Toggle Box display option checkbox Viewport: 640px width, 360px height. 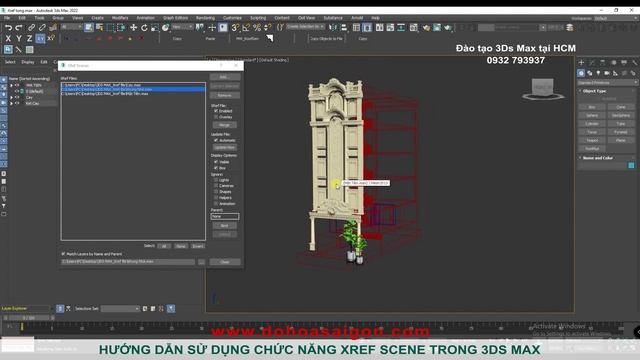pos(216,168)
